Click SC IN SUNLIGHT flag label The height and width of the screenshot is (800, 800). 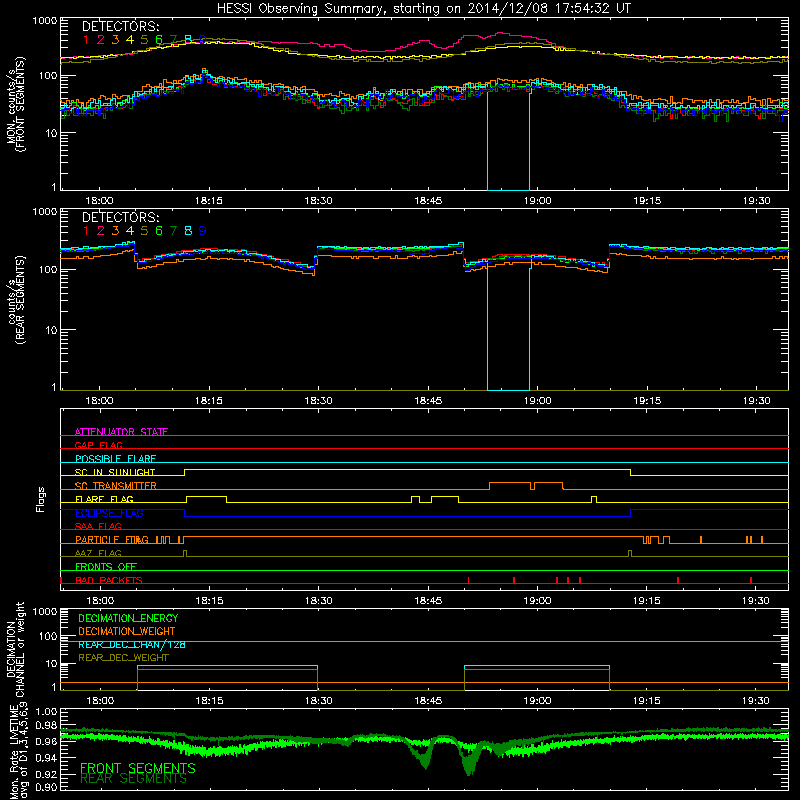click(115, 472)
